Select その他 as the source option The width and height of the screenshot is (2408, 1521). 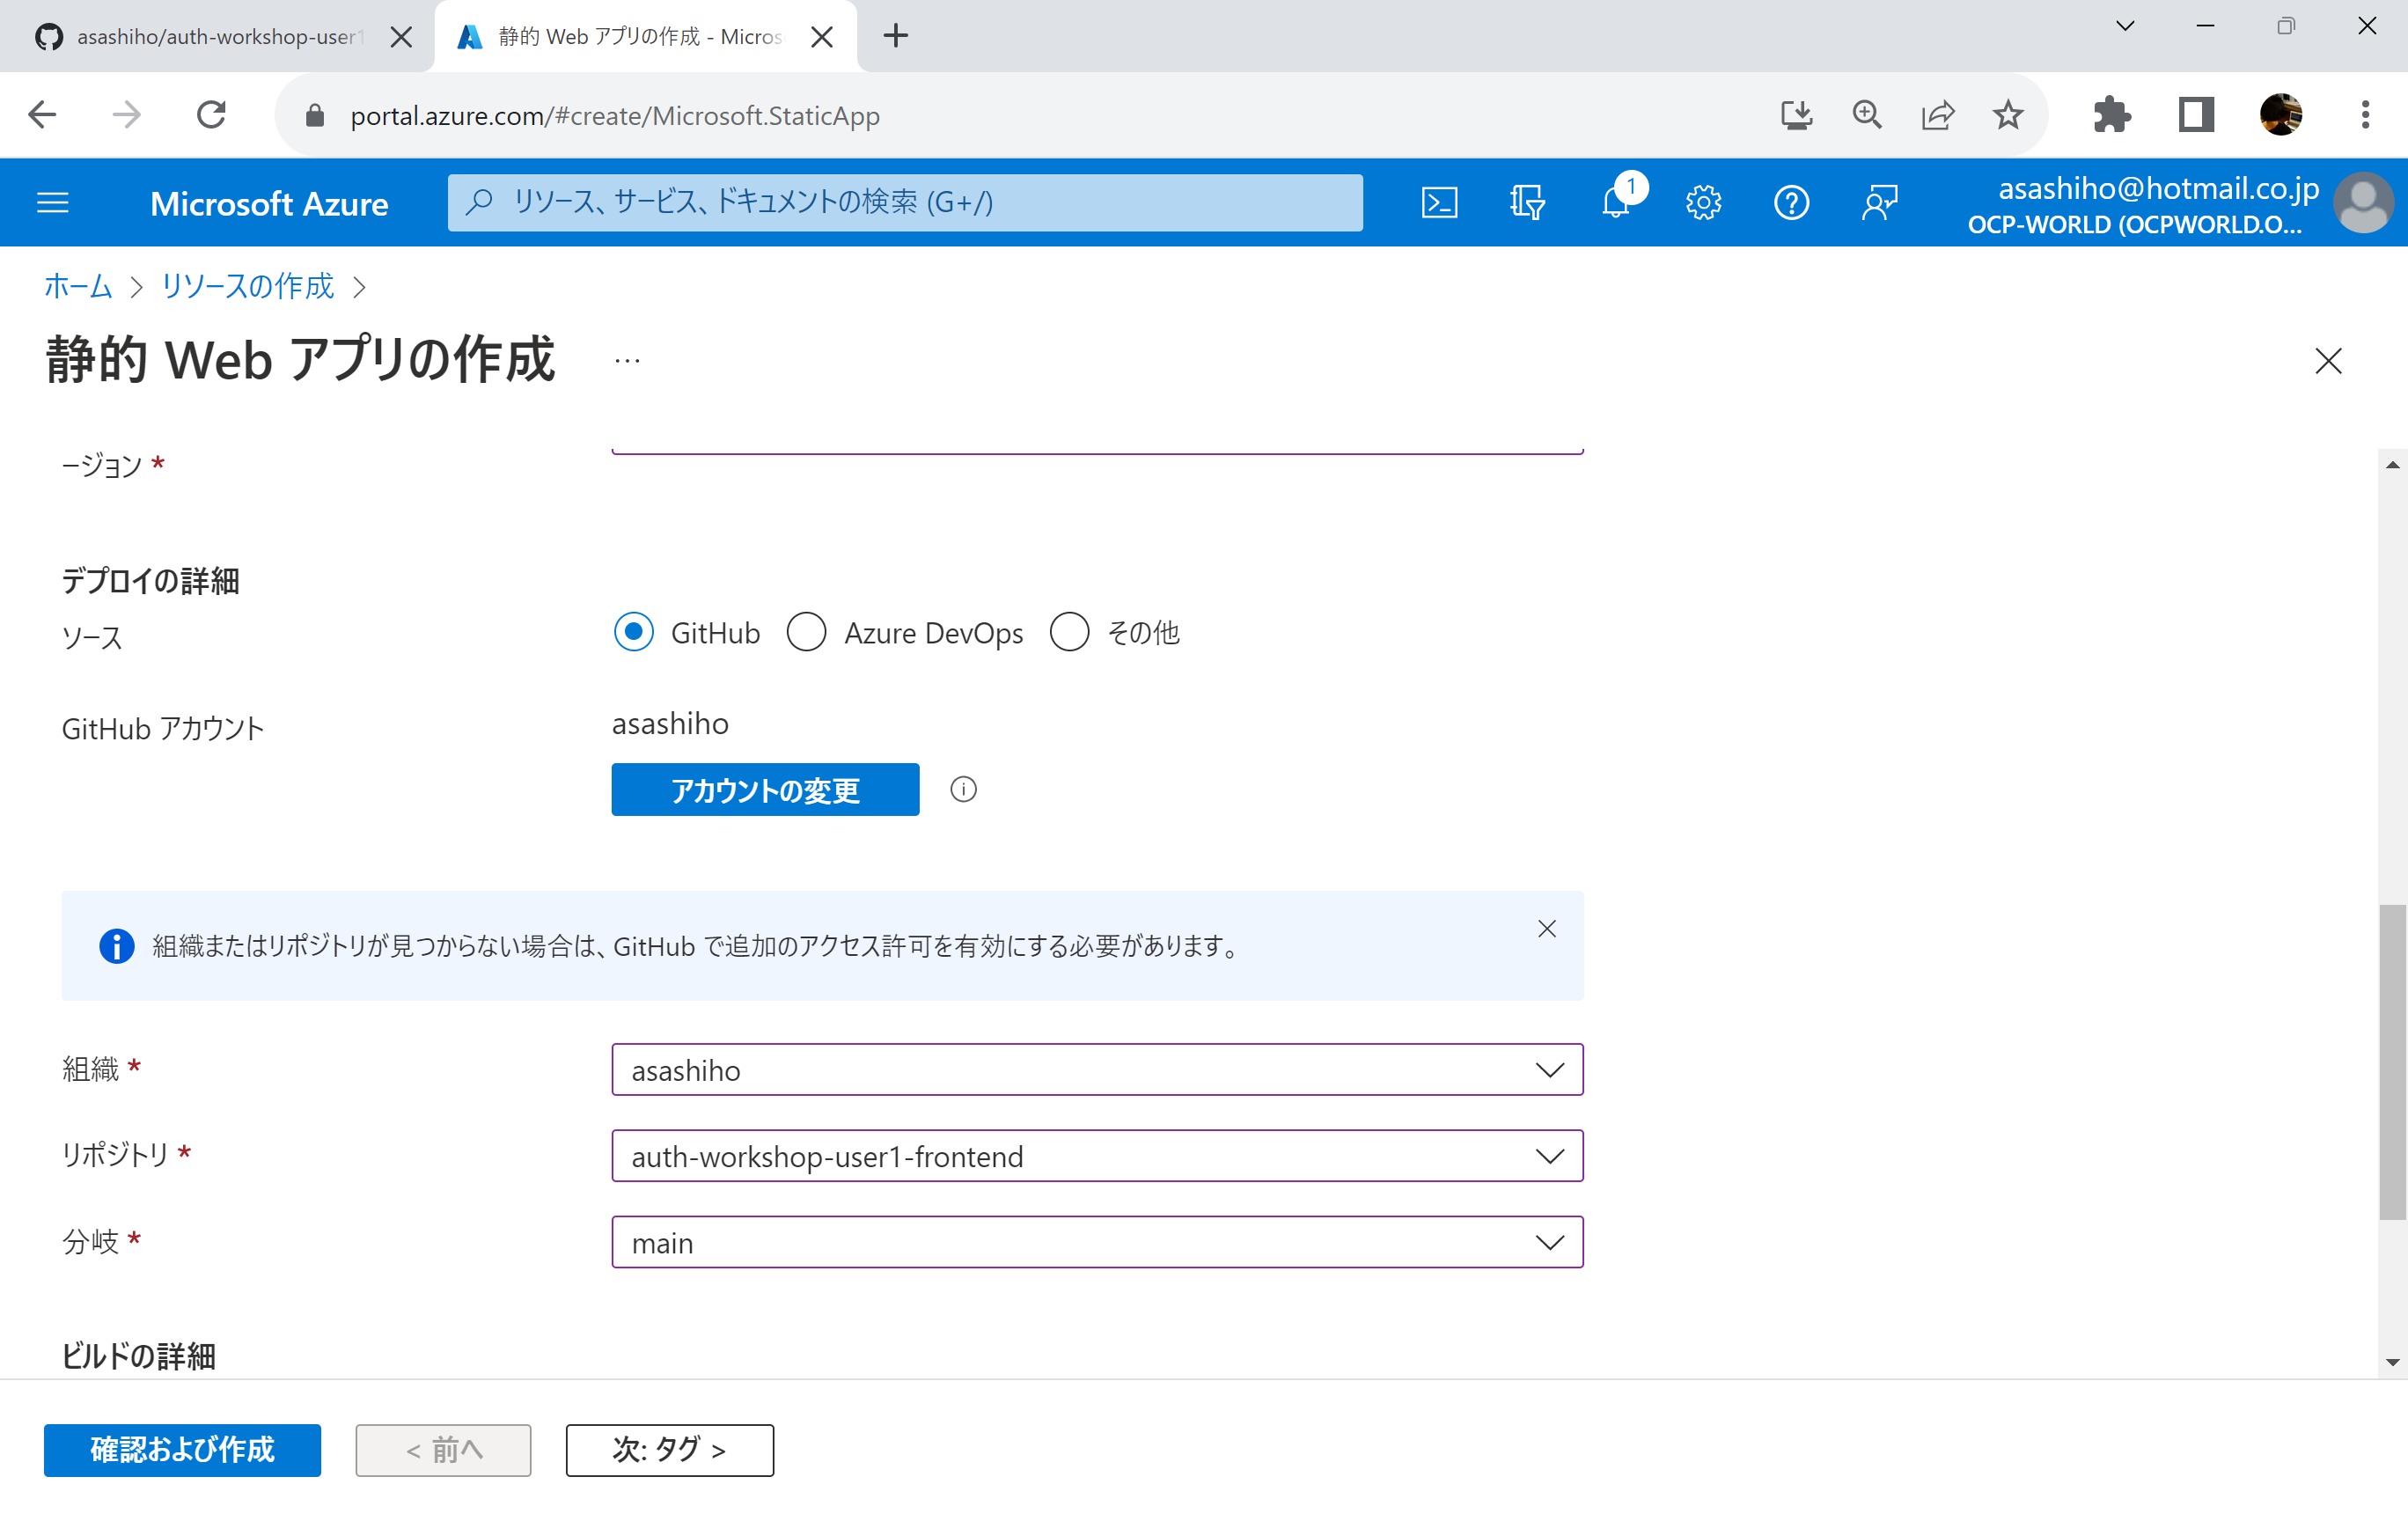[1070, 632]
